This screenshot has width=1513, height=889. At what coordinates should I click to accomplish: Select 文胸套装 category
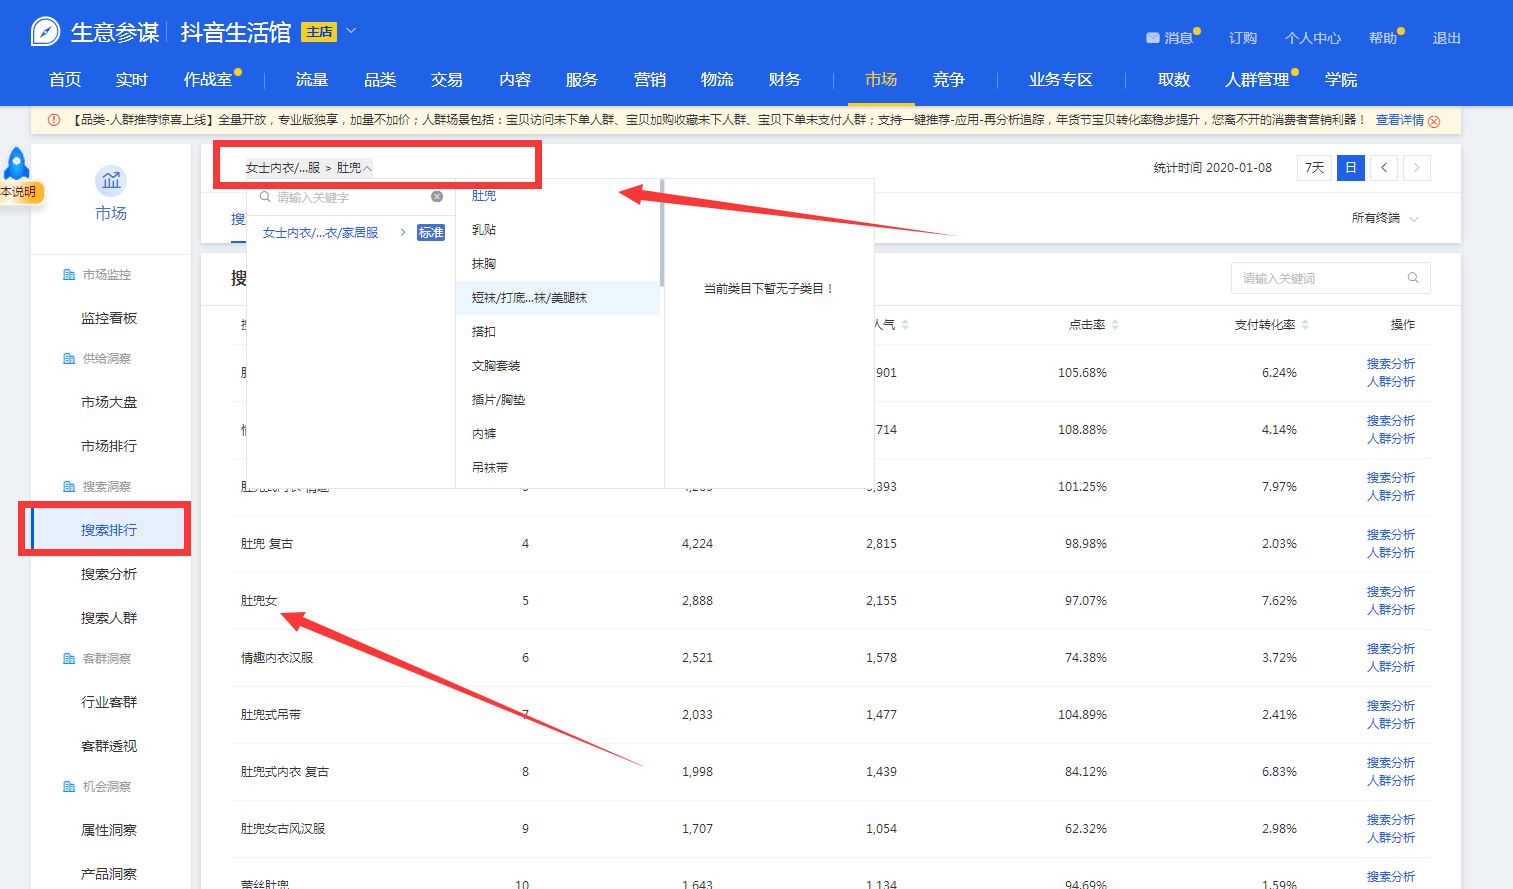(496, 366)
